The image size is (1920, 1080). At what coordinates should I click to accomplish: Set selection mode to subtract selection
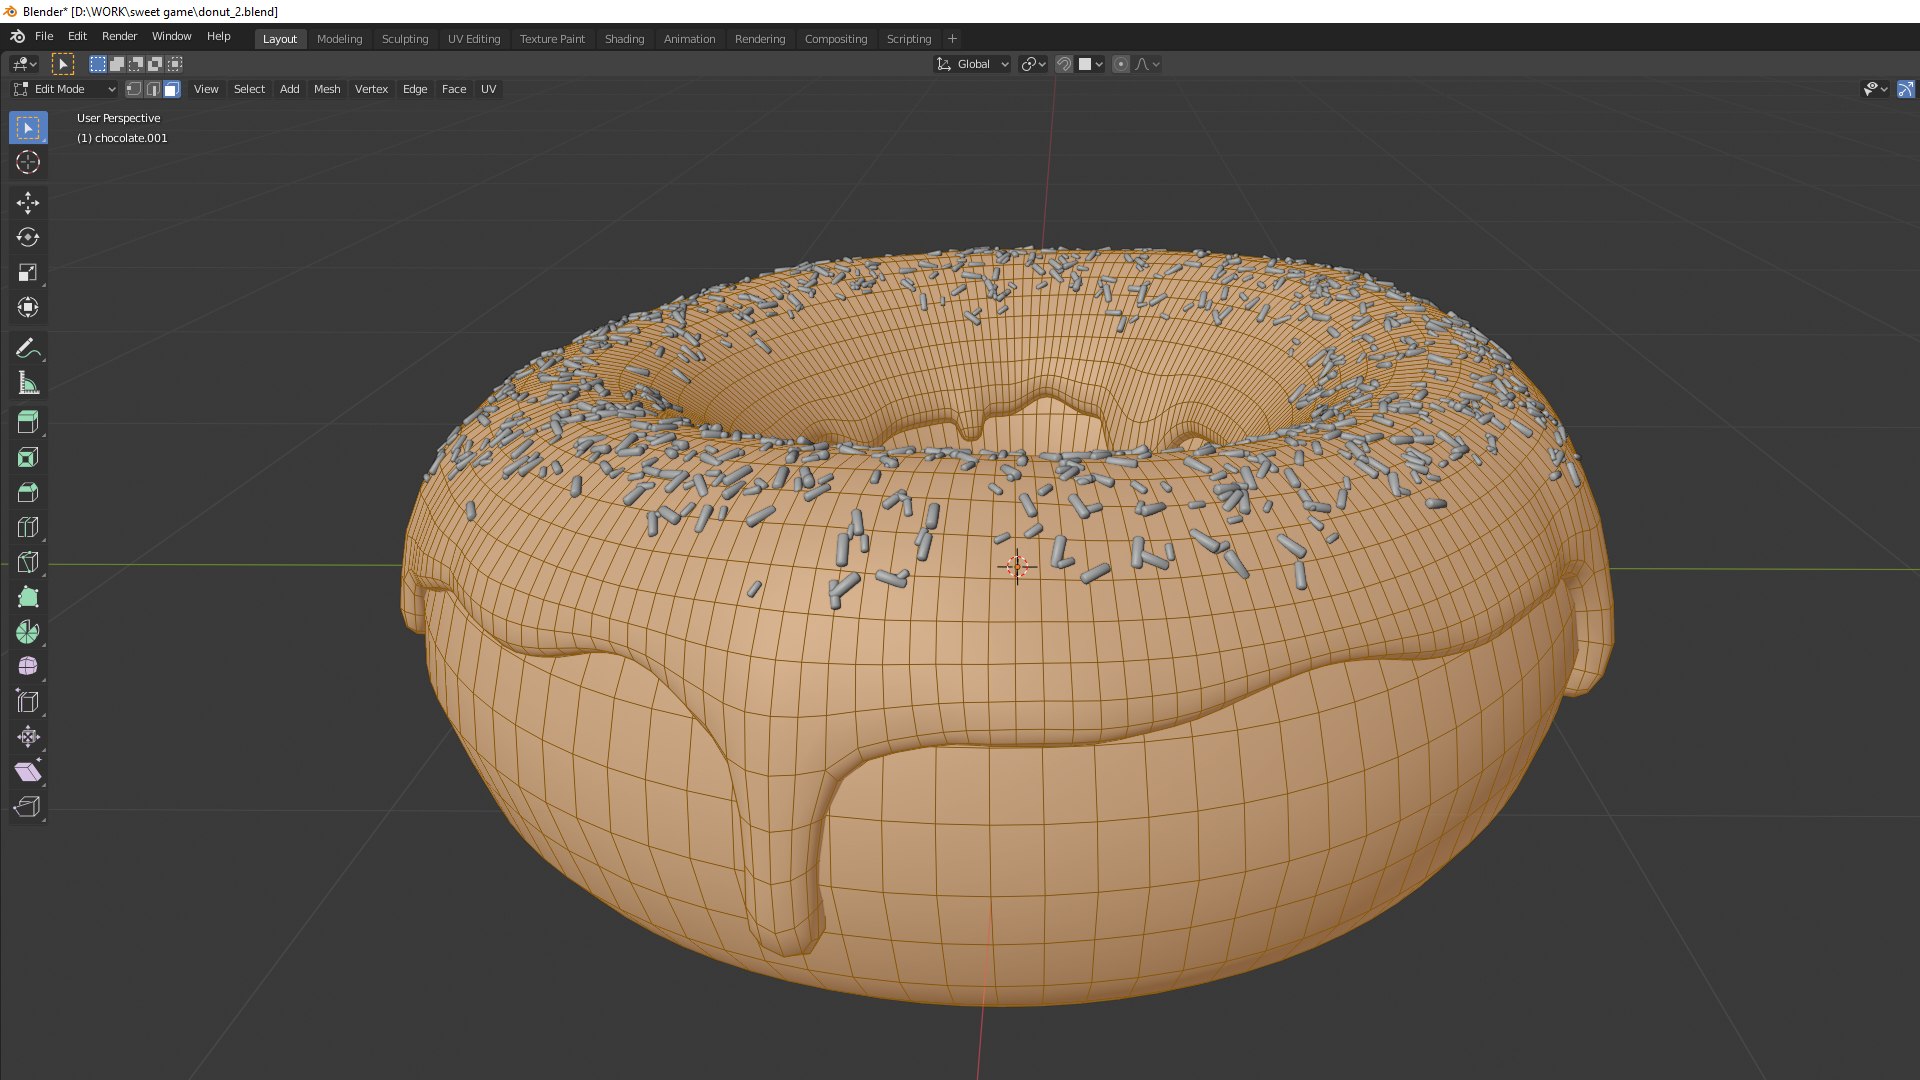point(136,64)
